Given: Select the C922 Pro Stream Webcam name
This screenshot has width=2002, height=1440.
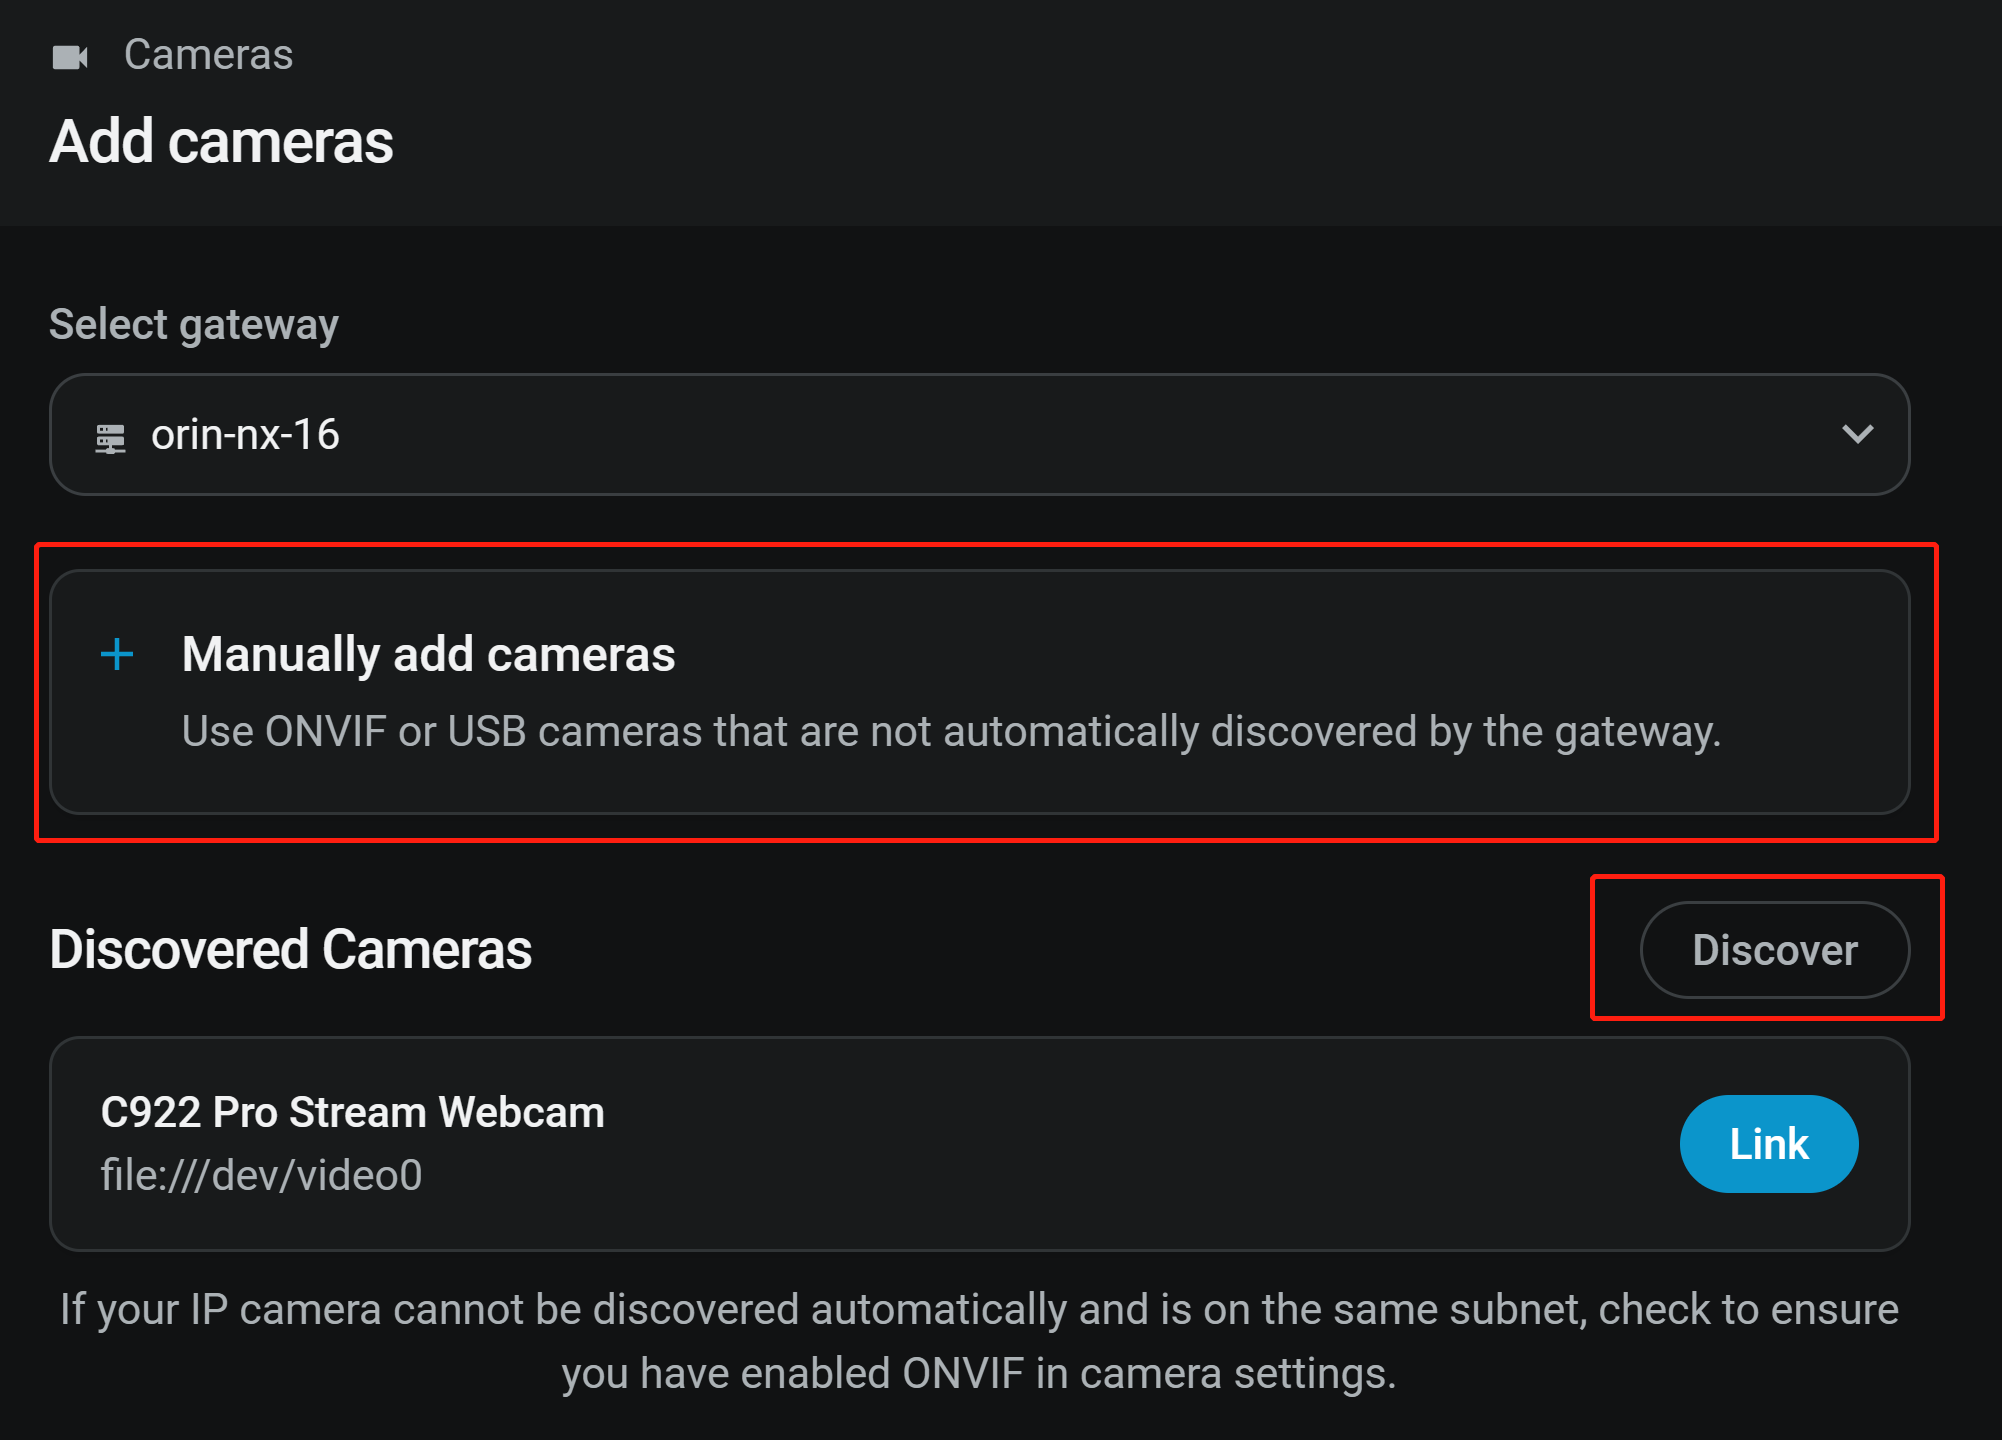Looking at the screenshot, I should pos(352,1113).
